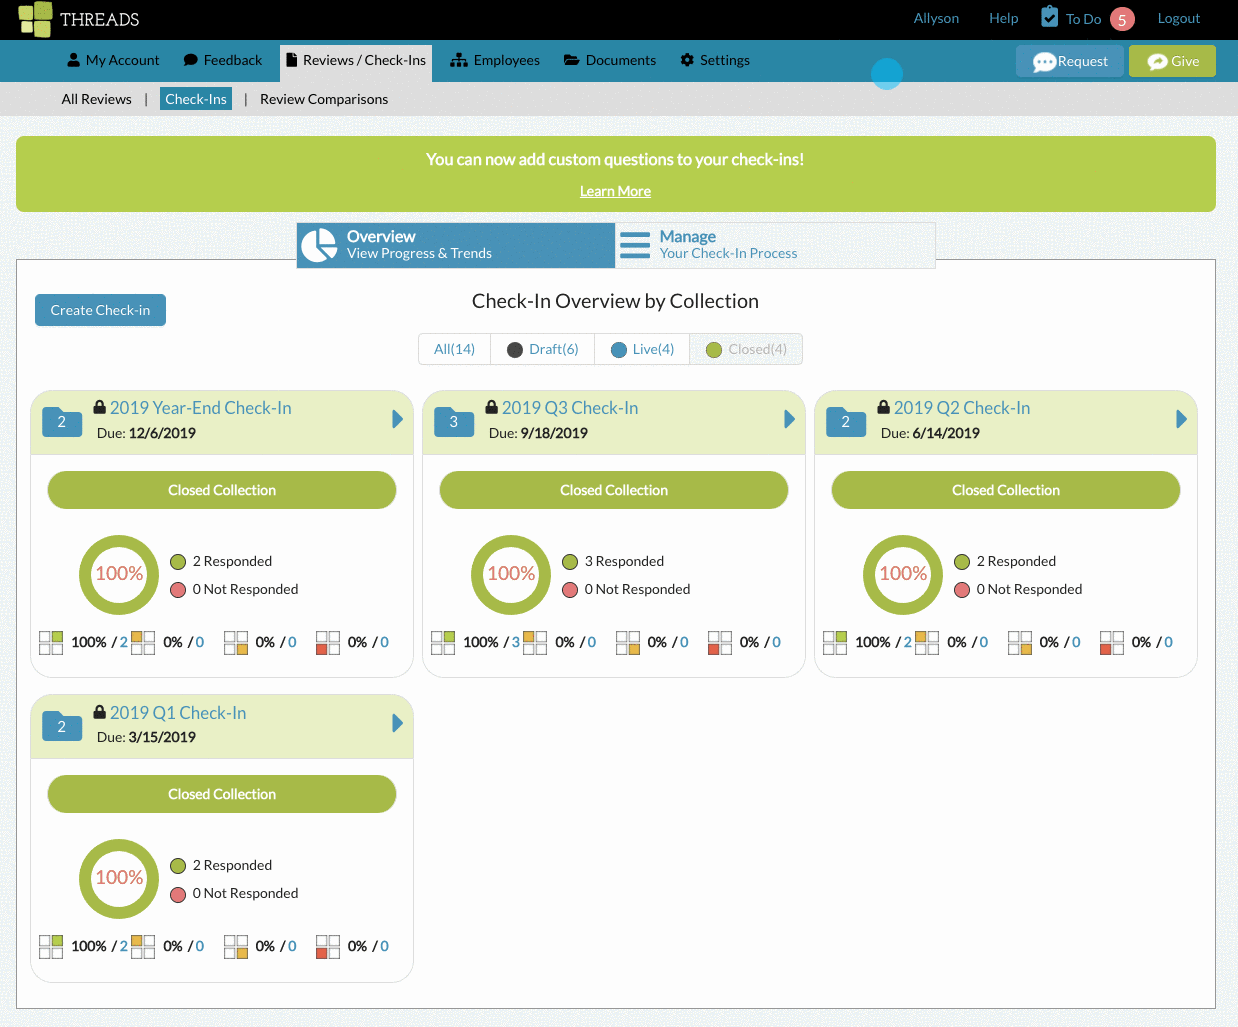This screenshot has height=1027, width=1238.
Task: Click the Overview pie chart icon
Action: click(x=319, y=245)
